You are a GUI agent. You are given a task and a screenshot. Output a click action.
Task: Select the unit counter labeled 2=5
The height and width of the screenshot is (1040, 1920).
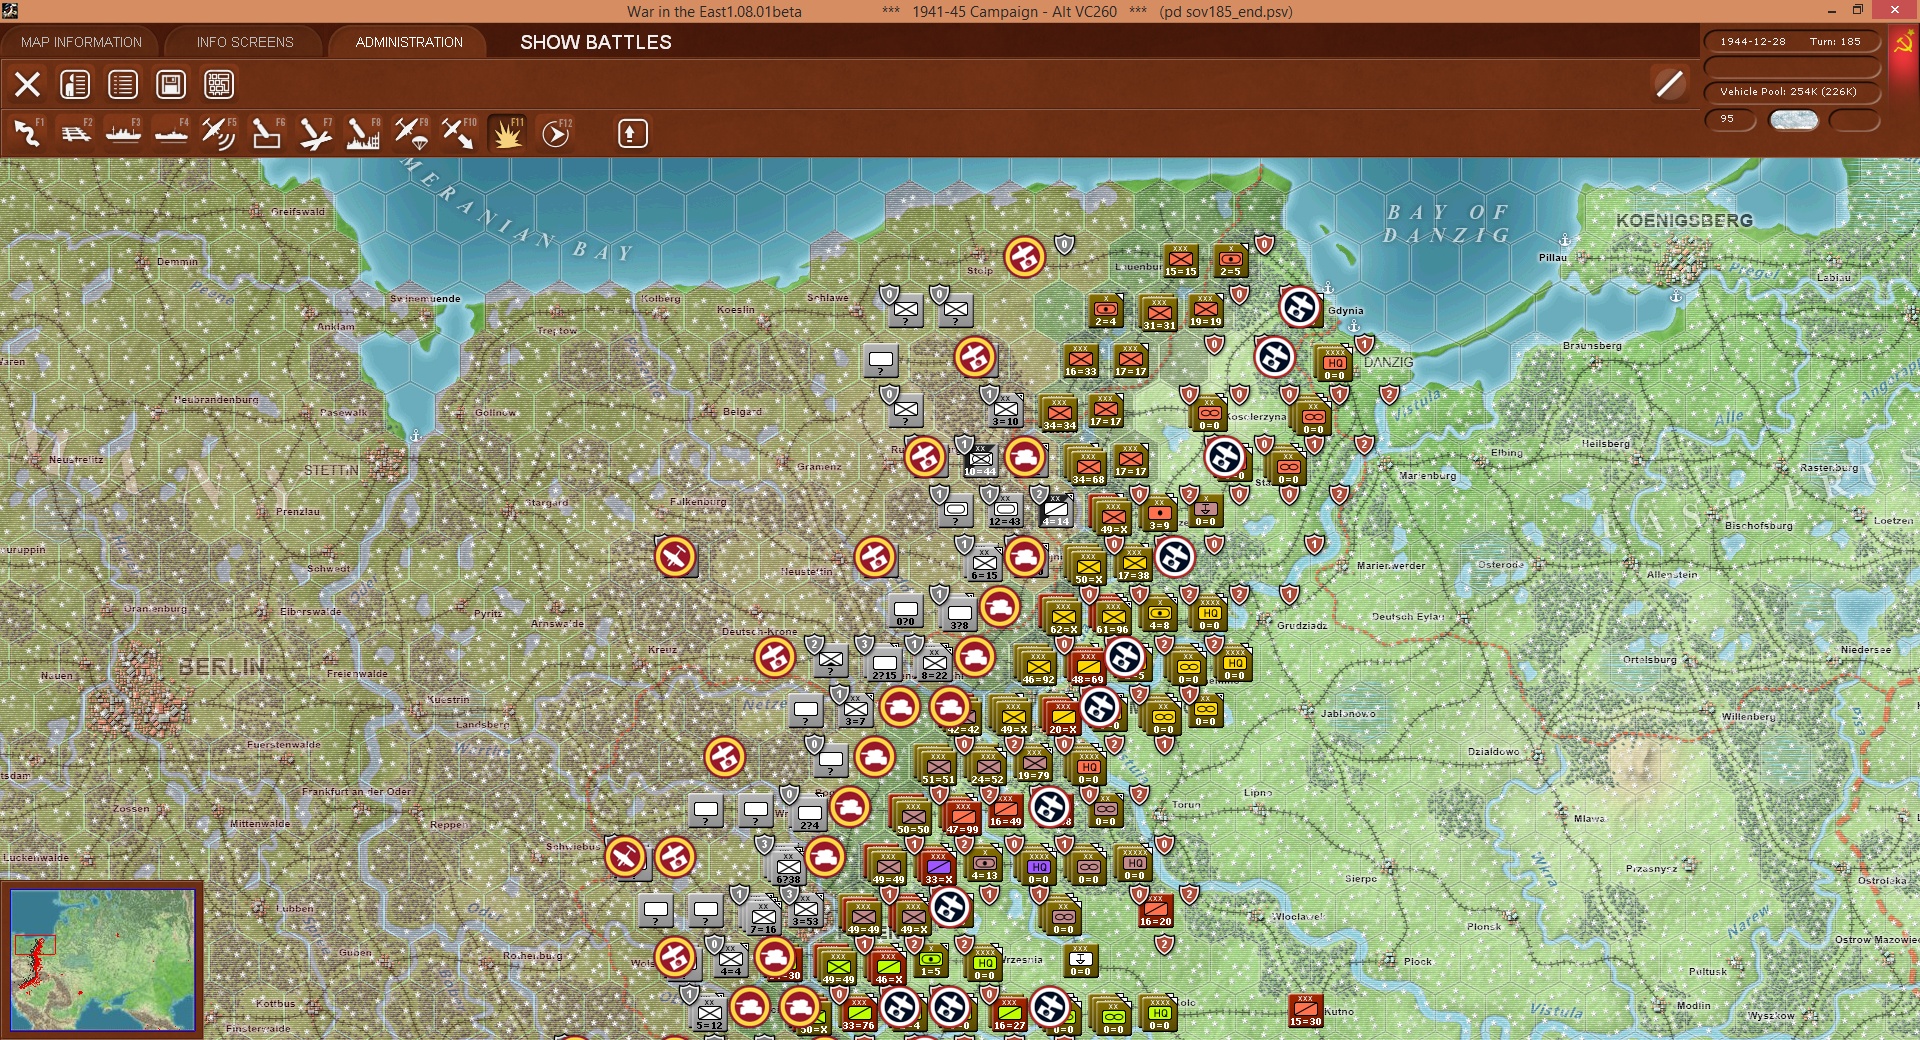(1230, 260)
